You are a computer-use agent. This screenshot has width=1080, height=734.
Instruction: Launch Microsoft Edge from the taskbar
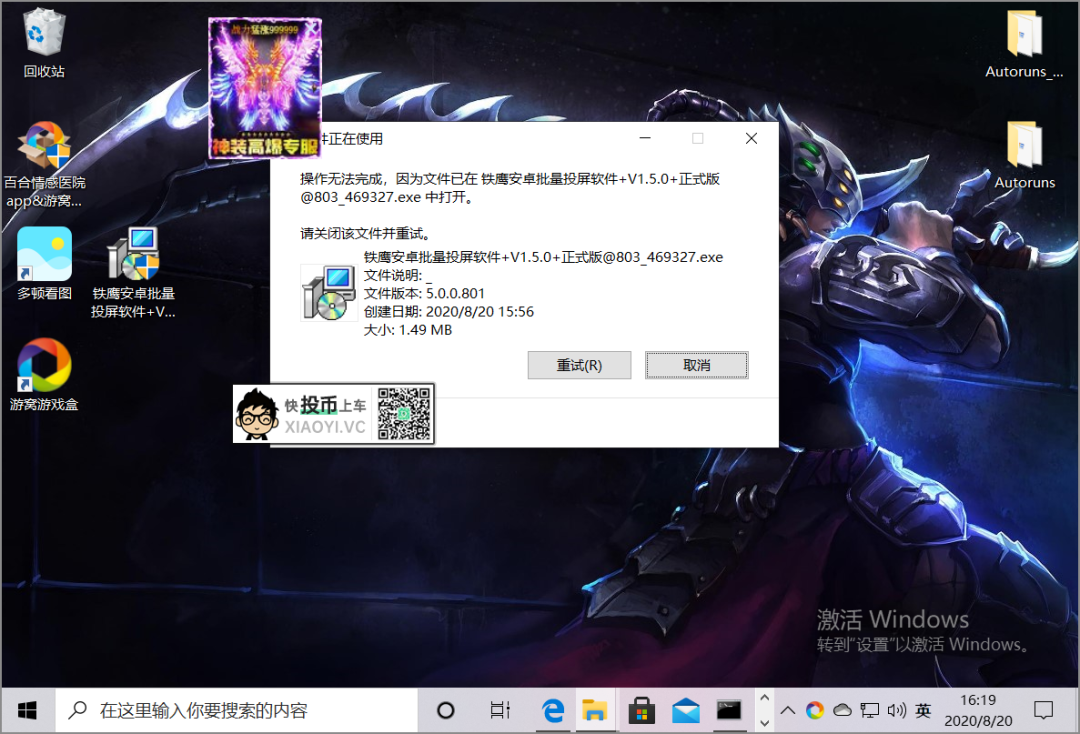553,710
